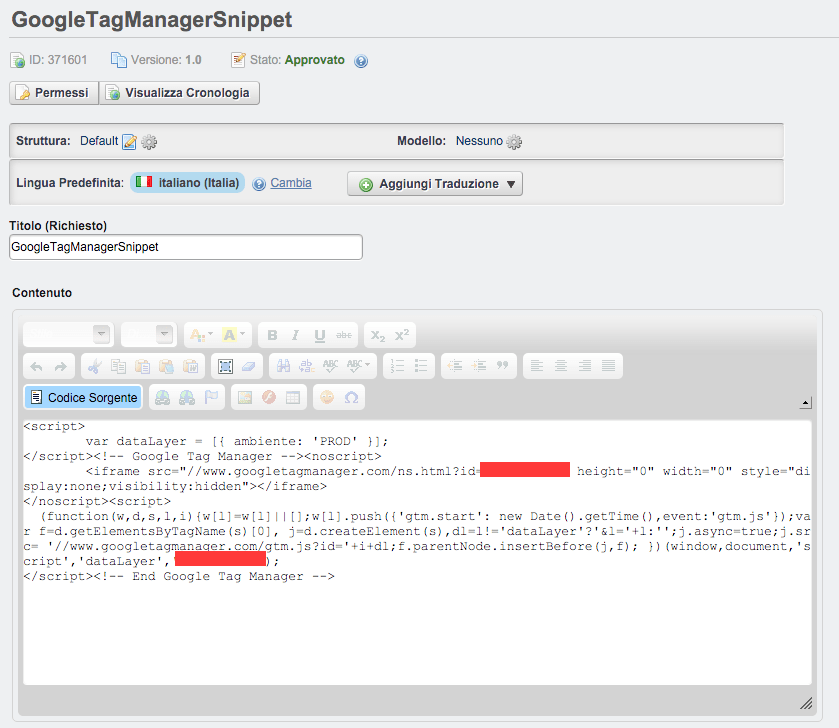Screen dimensions: 839x728
Task: Click the Spell check ABC icon
Action: point(330,366)
